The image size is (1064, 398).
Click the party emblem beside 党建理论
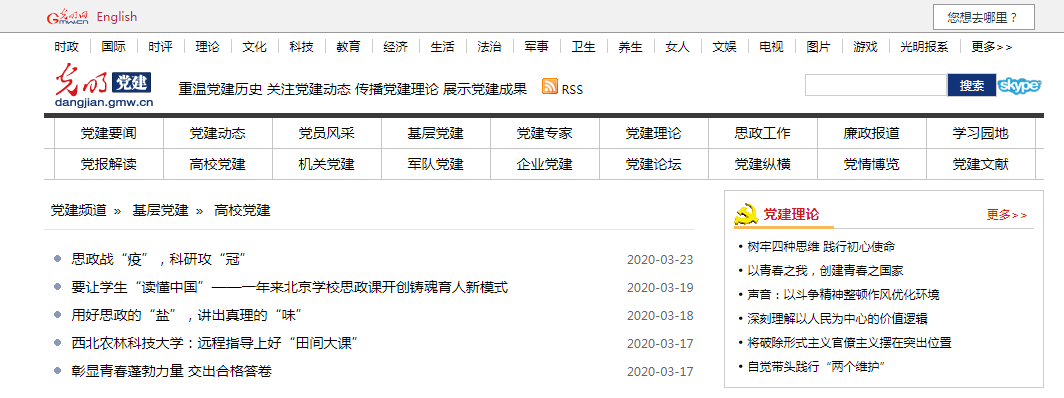(746, 214)
